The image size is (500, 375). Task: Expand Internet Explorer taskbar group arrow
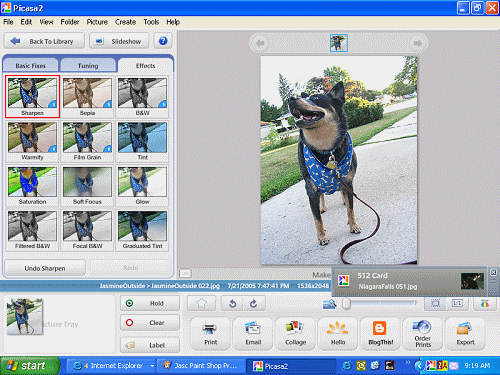pos(152,366)
